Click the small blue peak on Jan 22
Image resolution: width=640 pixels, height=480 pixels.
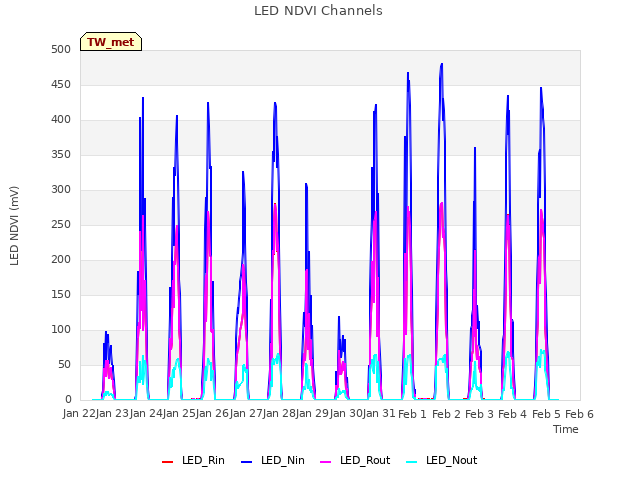pyautogui.click(x=106, y=332)
